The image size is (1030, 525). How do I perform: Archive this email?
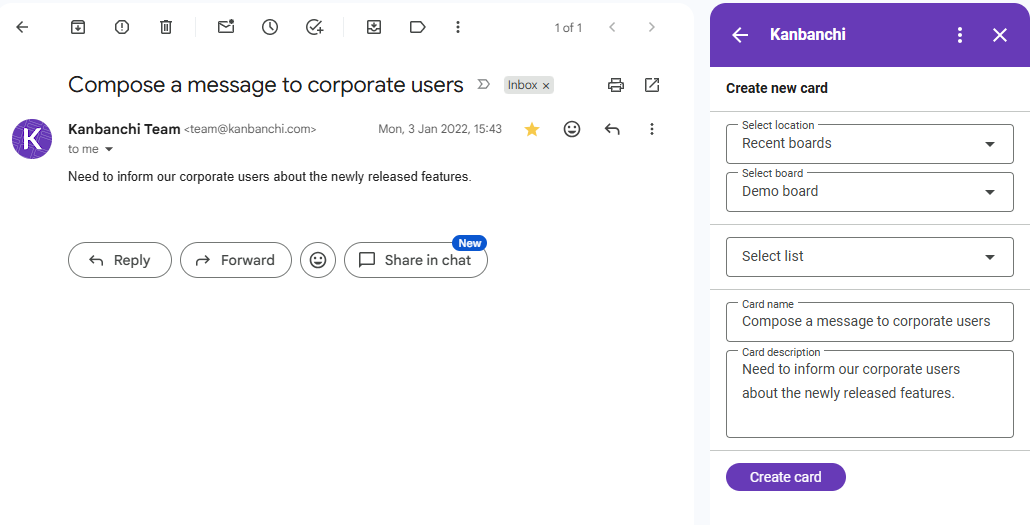[x=78, y=27]
